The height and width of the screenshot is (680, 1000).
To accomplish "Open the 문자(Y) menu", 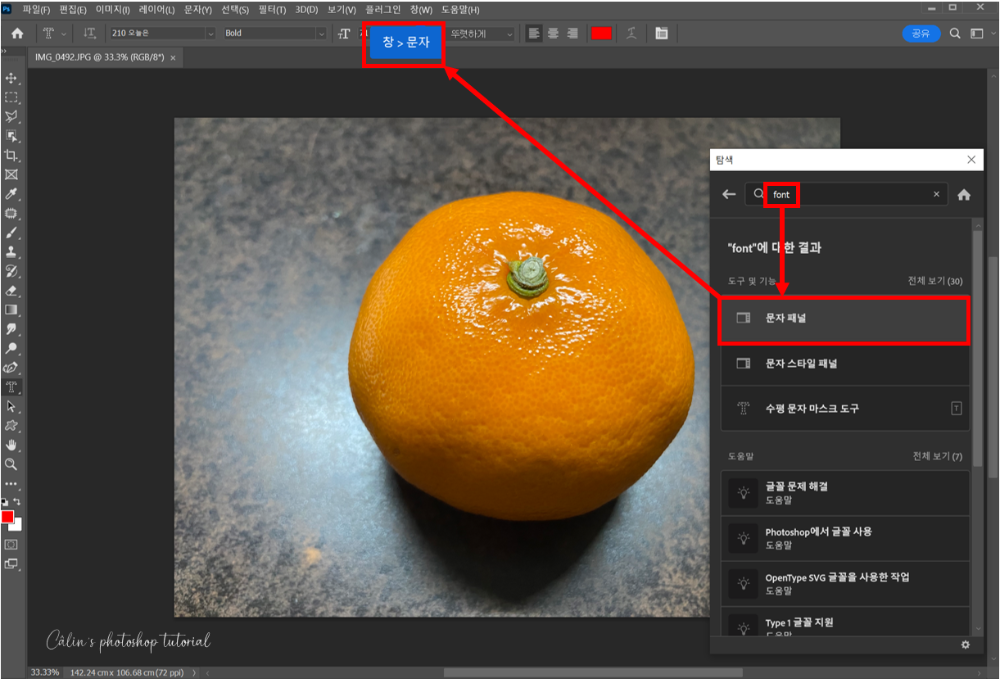I will click(x=198, y=10).
